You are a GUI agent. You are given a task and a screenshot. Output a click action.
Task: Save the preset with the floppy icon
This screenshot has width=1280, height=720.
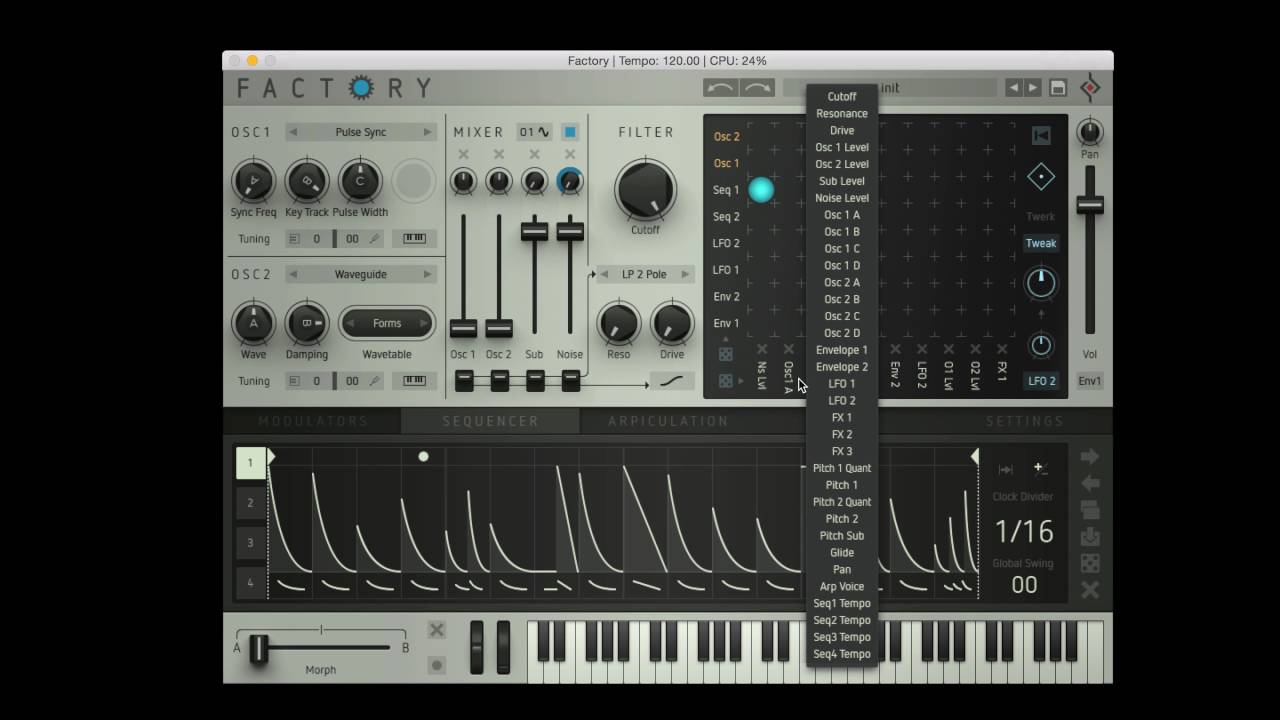pyautogui.click(x=1058, y=88)
